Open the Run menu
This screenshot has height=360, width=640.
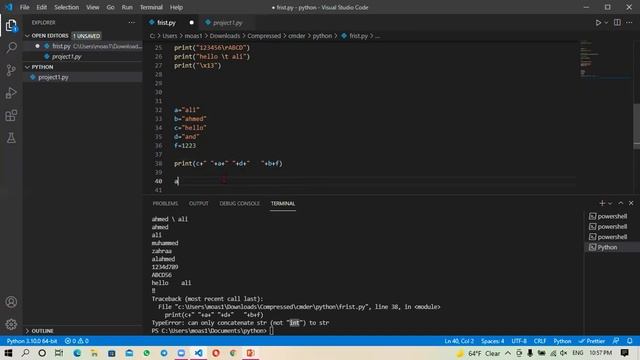pos(127,7)
